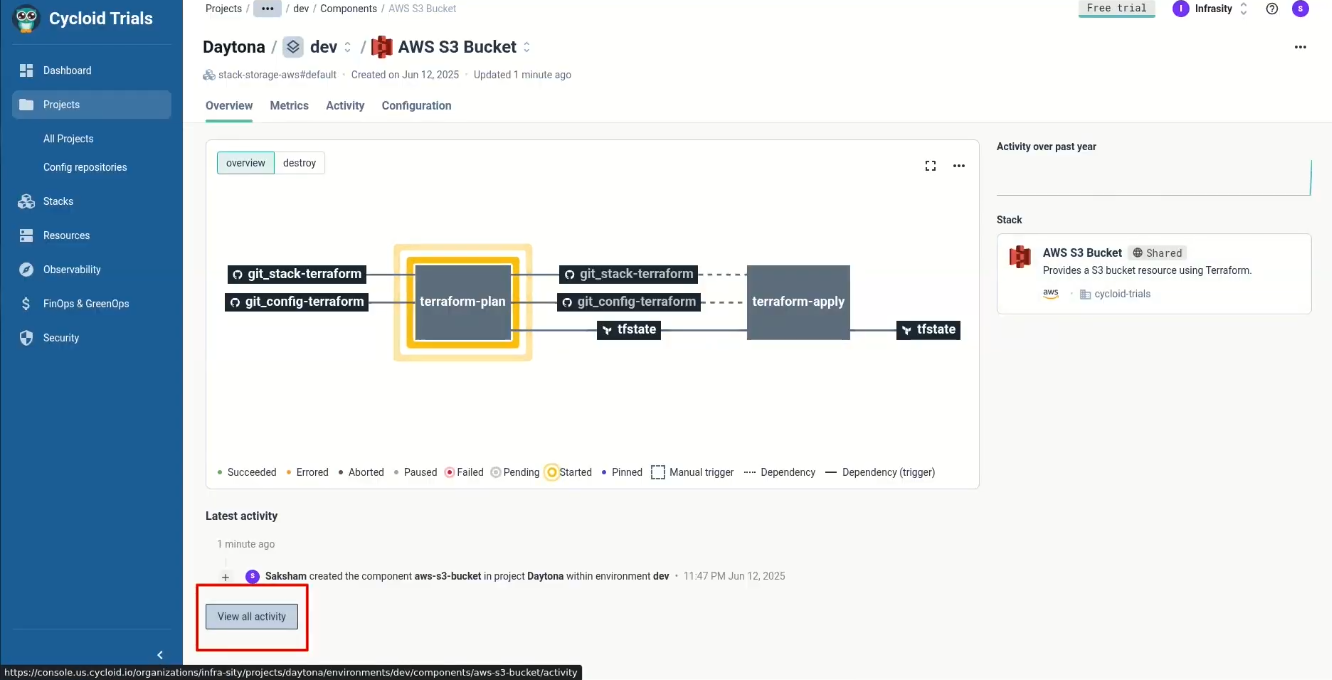1332x680 pixels.
Task: Select git_config-terraform resource feeding terraform-plan
Action: point(297,302)
